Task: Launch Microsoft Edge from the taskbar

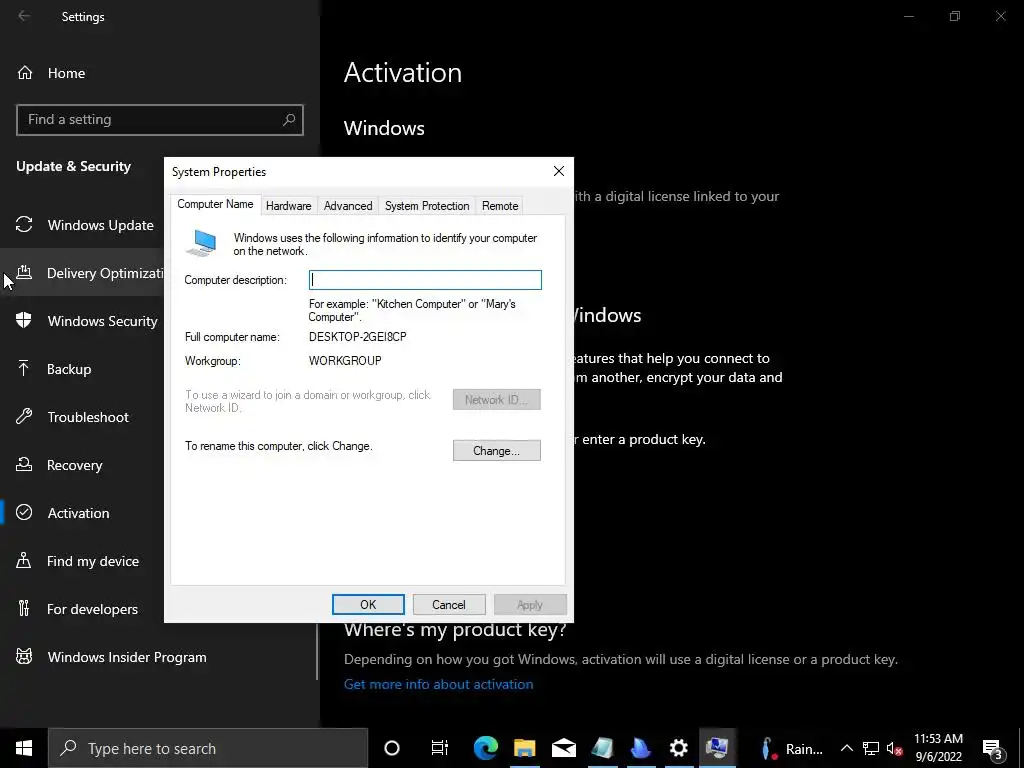Action: click(x=485, y=748)
